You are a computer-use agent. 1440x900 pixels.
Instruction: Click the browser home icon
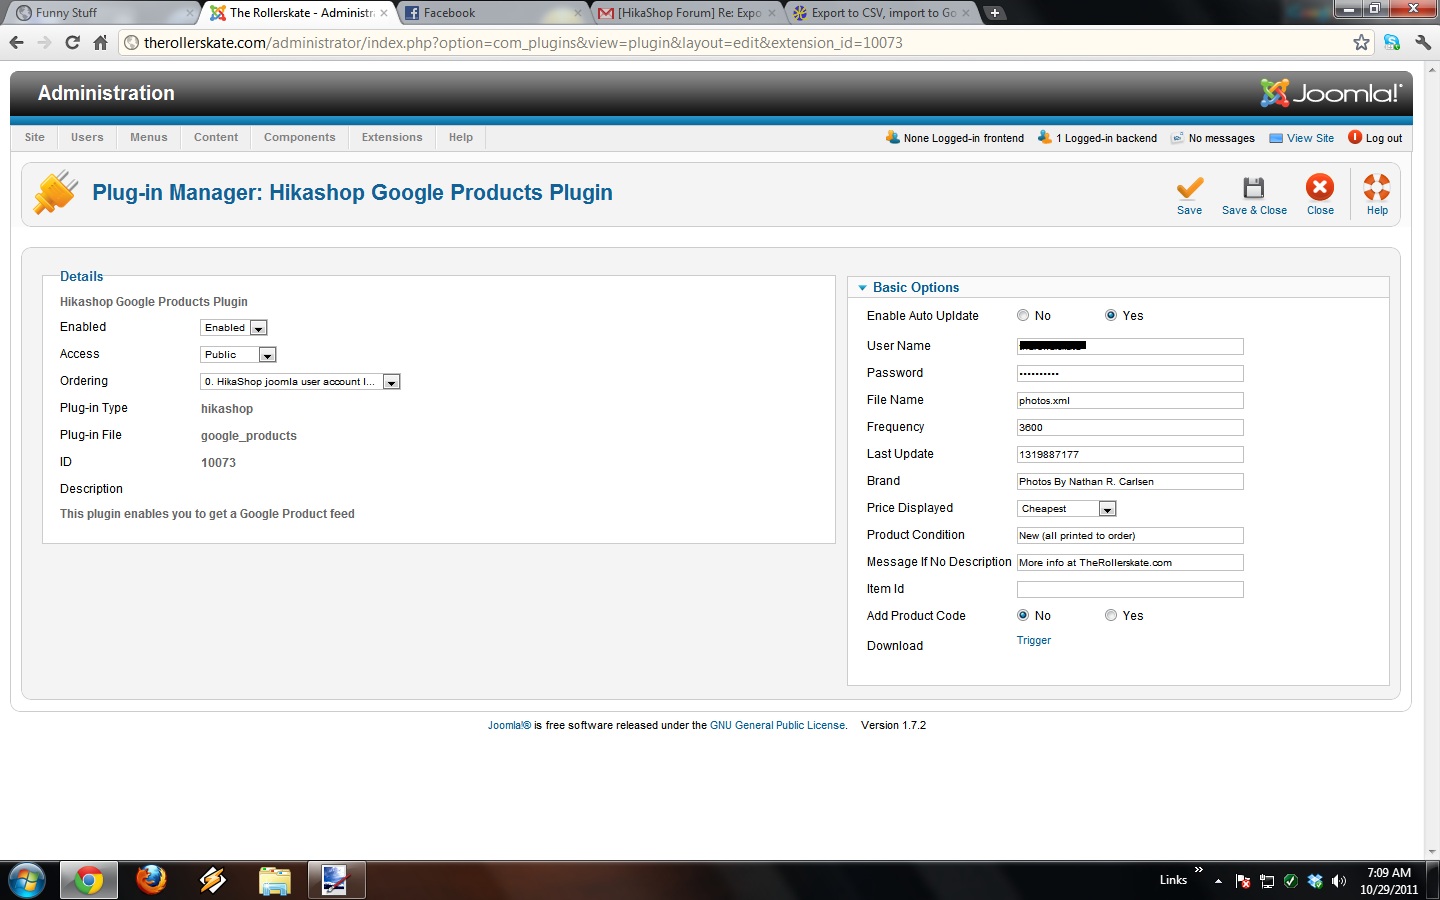100,42
